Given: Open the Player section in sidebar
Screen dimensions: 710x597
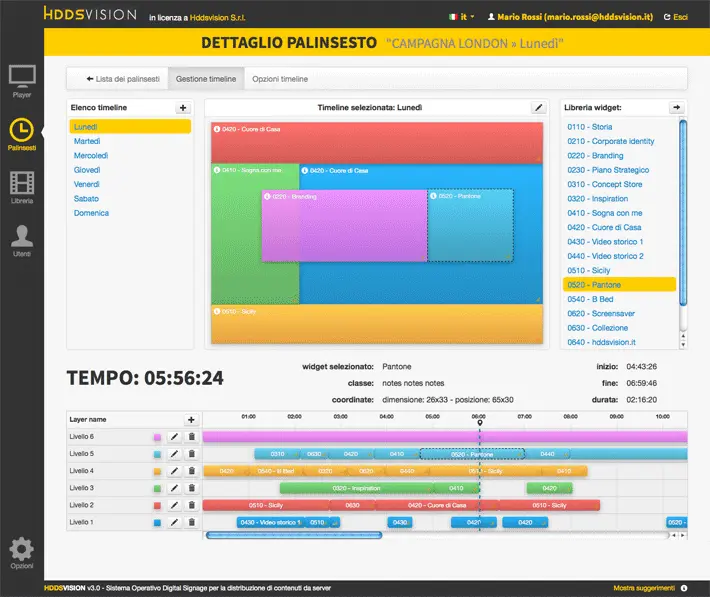Looking at the screenshot, I should tap(22, 82).
